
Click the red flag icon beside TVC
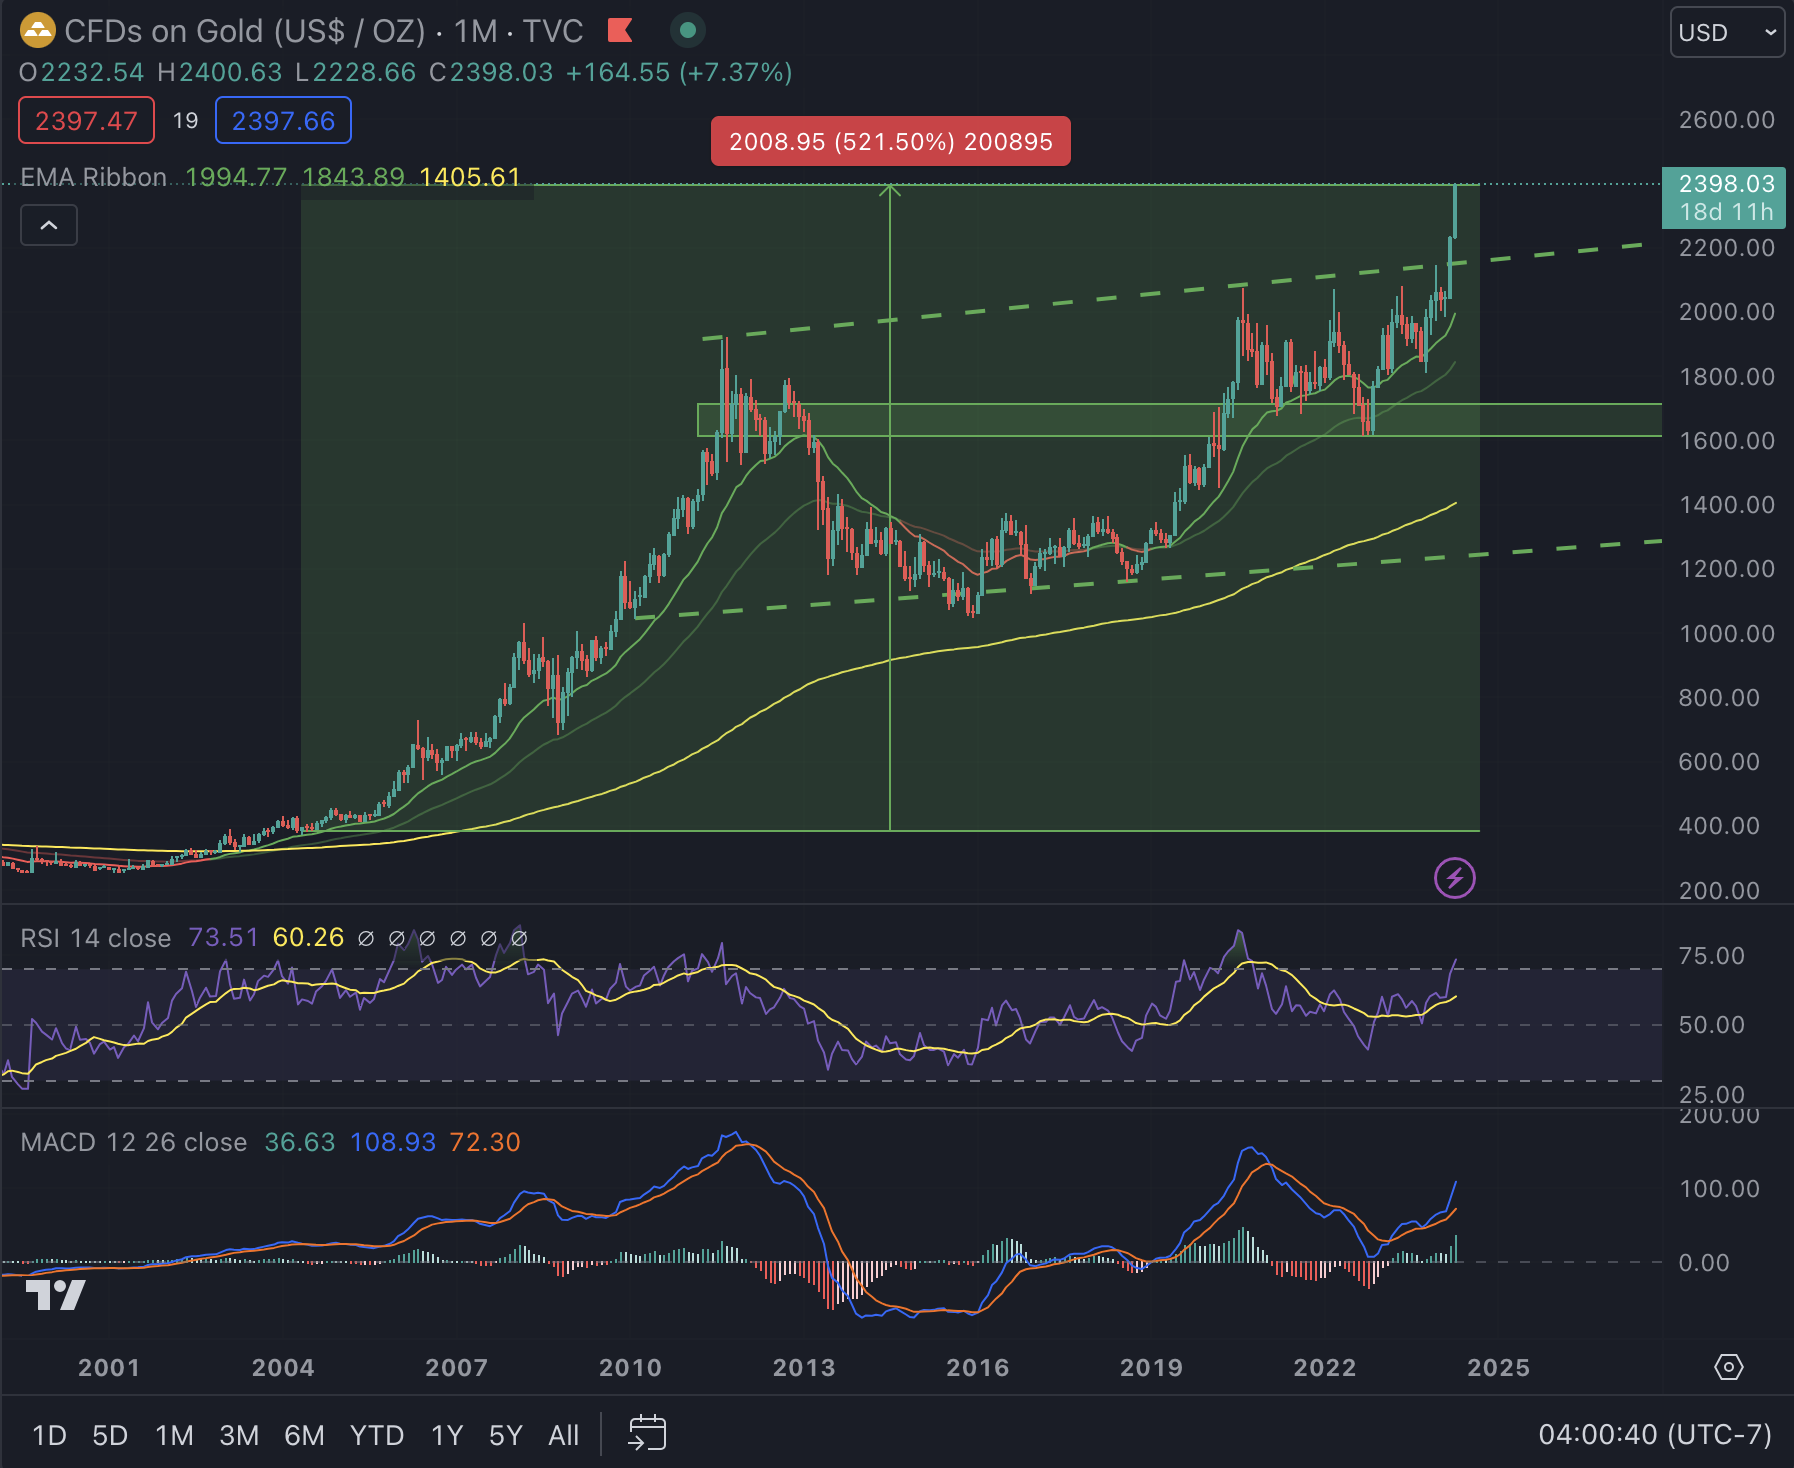(620, 31)
